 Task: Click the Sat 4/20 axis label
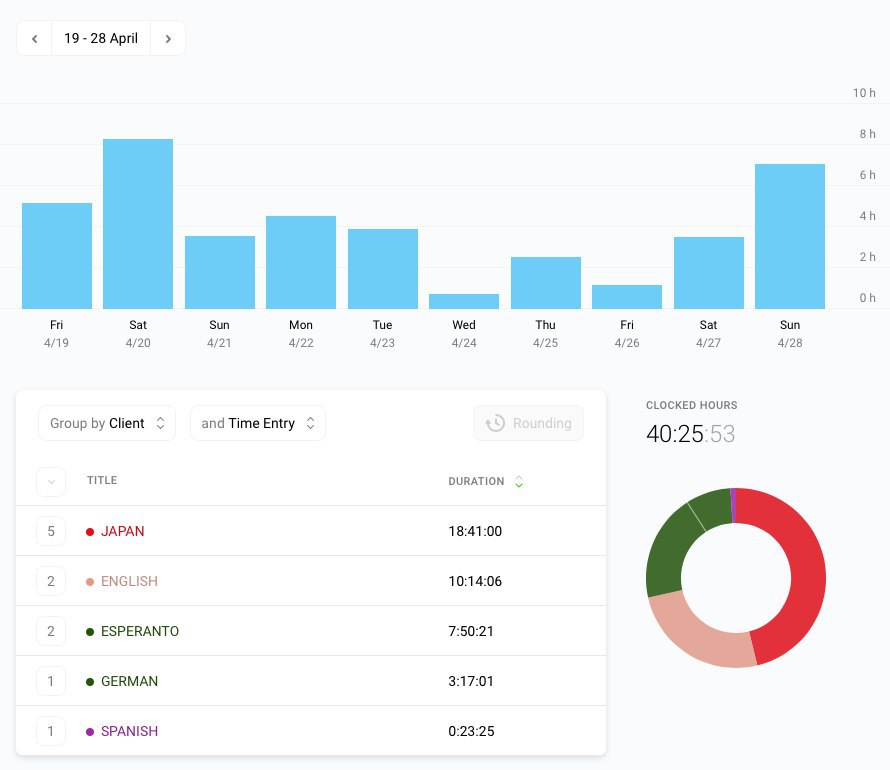click(x=138, y=334)
